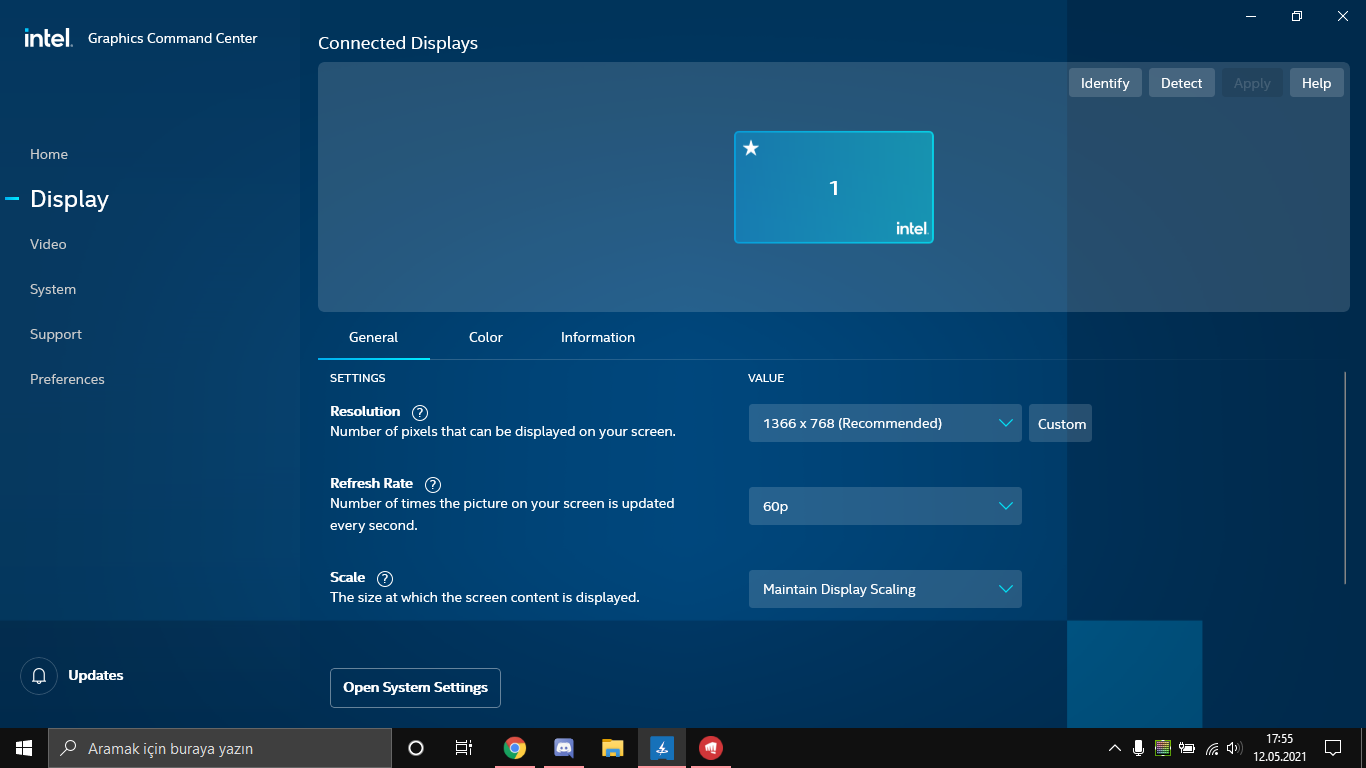1366x768 pixels.
Task: Open Task View from the taskbar
Action: pyautogui.click(x=464, y=748)
